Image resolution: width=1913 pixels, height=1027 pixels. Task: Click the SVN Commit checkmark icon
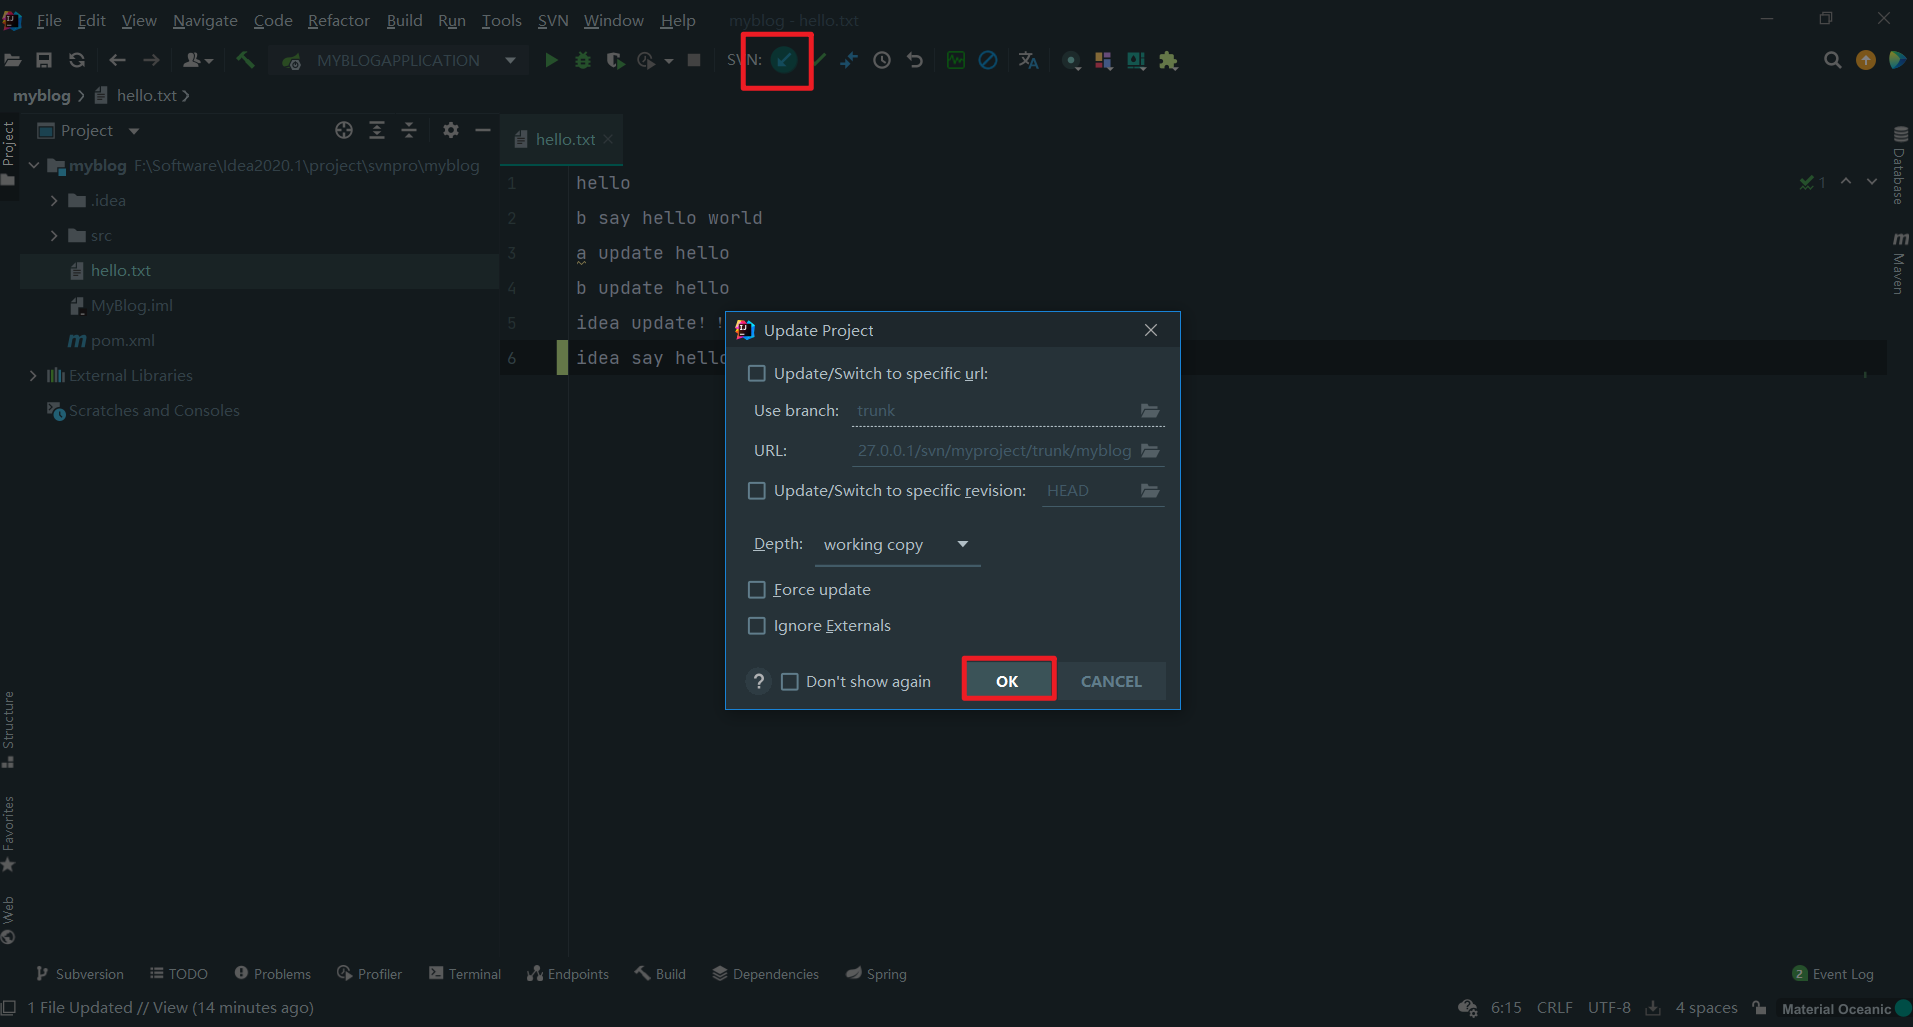tap(819, 60)
